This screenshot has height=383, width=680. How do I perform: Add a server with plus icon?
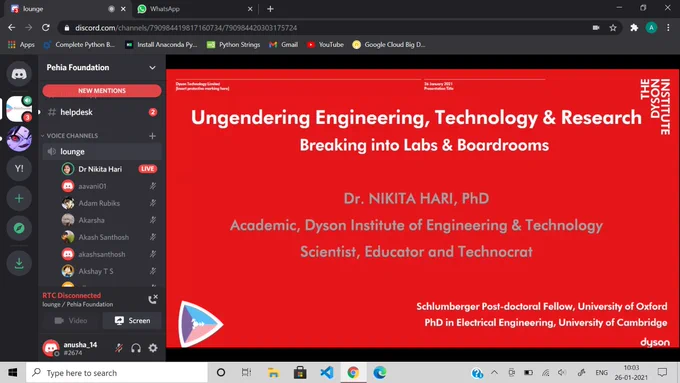(19, 199)
